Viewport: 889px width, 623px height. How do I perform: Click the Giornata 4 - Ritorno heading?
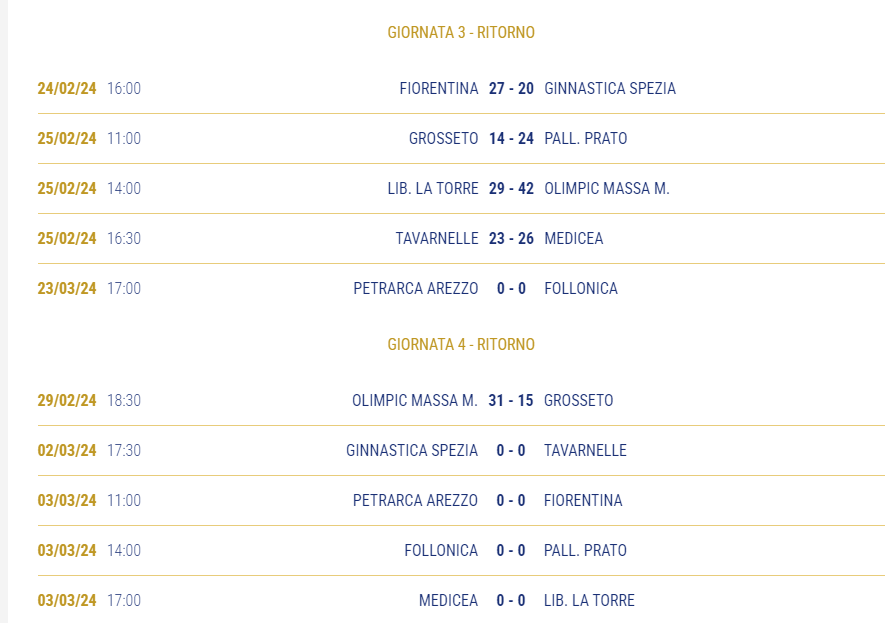tap(461, 344)
